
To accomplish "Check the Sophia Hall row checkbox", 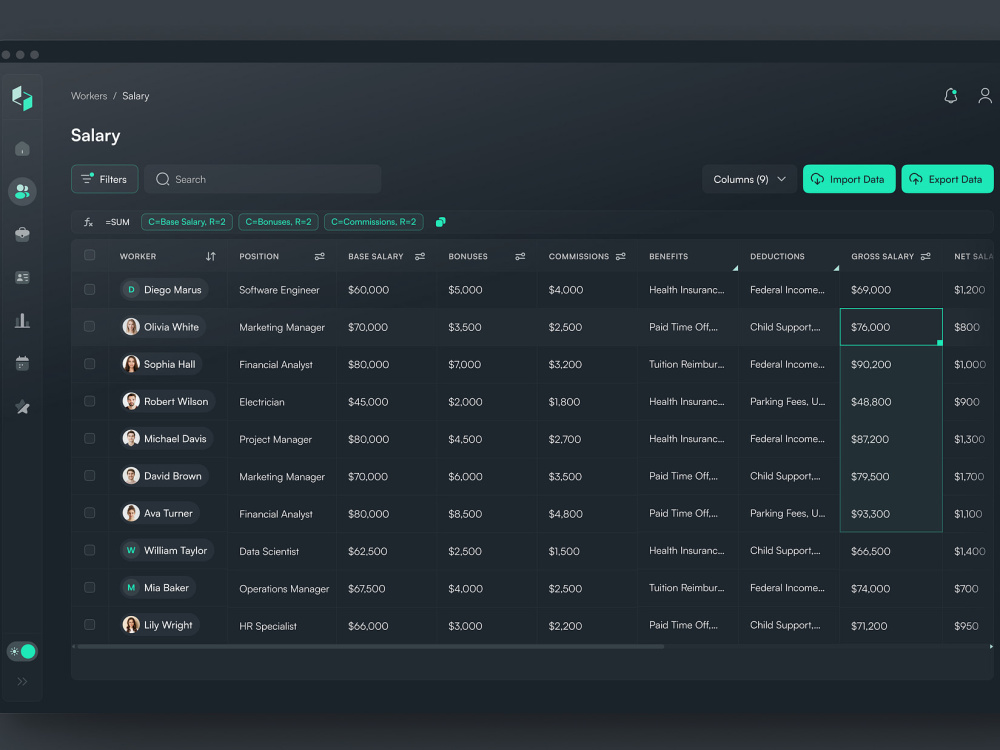I will (x=89, y=364).
